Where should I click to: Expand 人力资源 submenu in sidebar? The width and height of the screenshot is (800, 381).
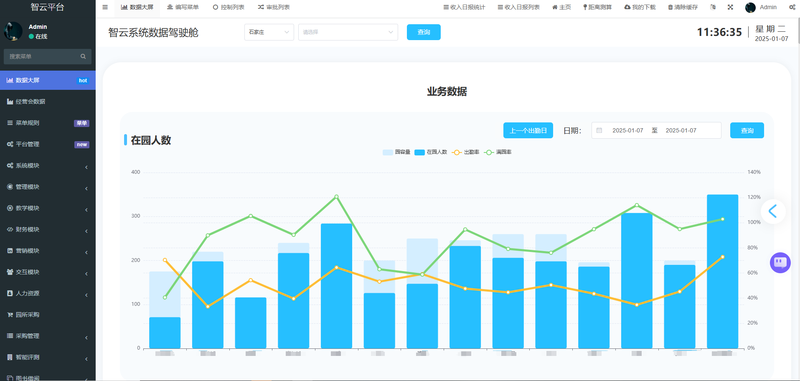tap(47, 294)
